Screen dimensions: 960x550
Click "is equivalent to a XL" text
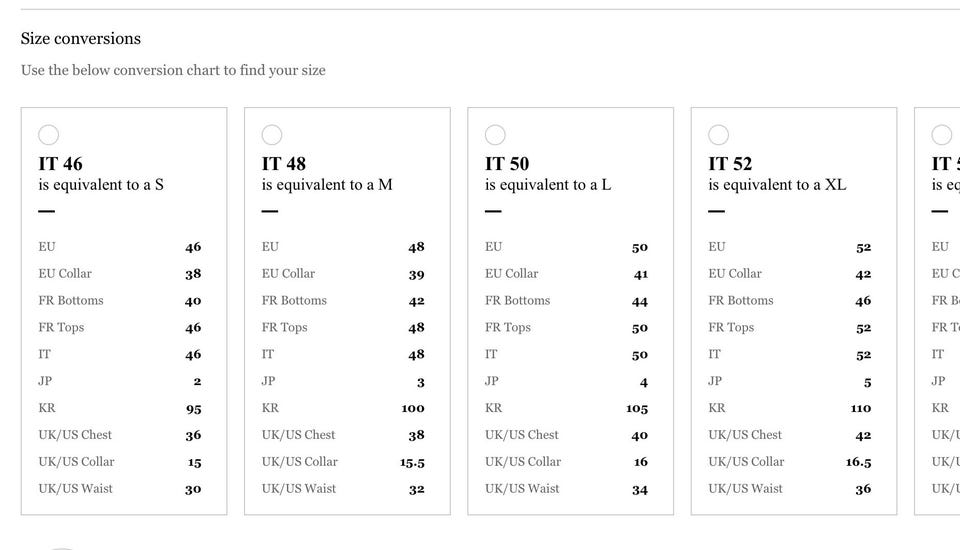click(777, 185)
